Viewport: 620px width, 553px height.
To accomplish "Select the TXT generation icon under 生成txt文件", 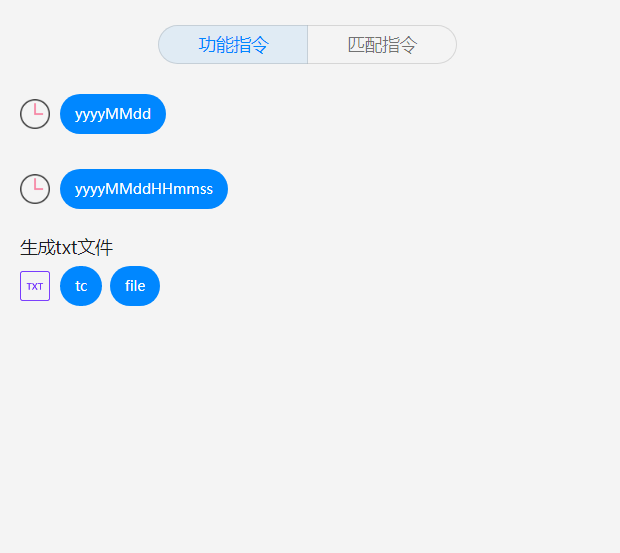I will (x=35, y=286).
